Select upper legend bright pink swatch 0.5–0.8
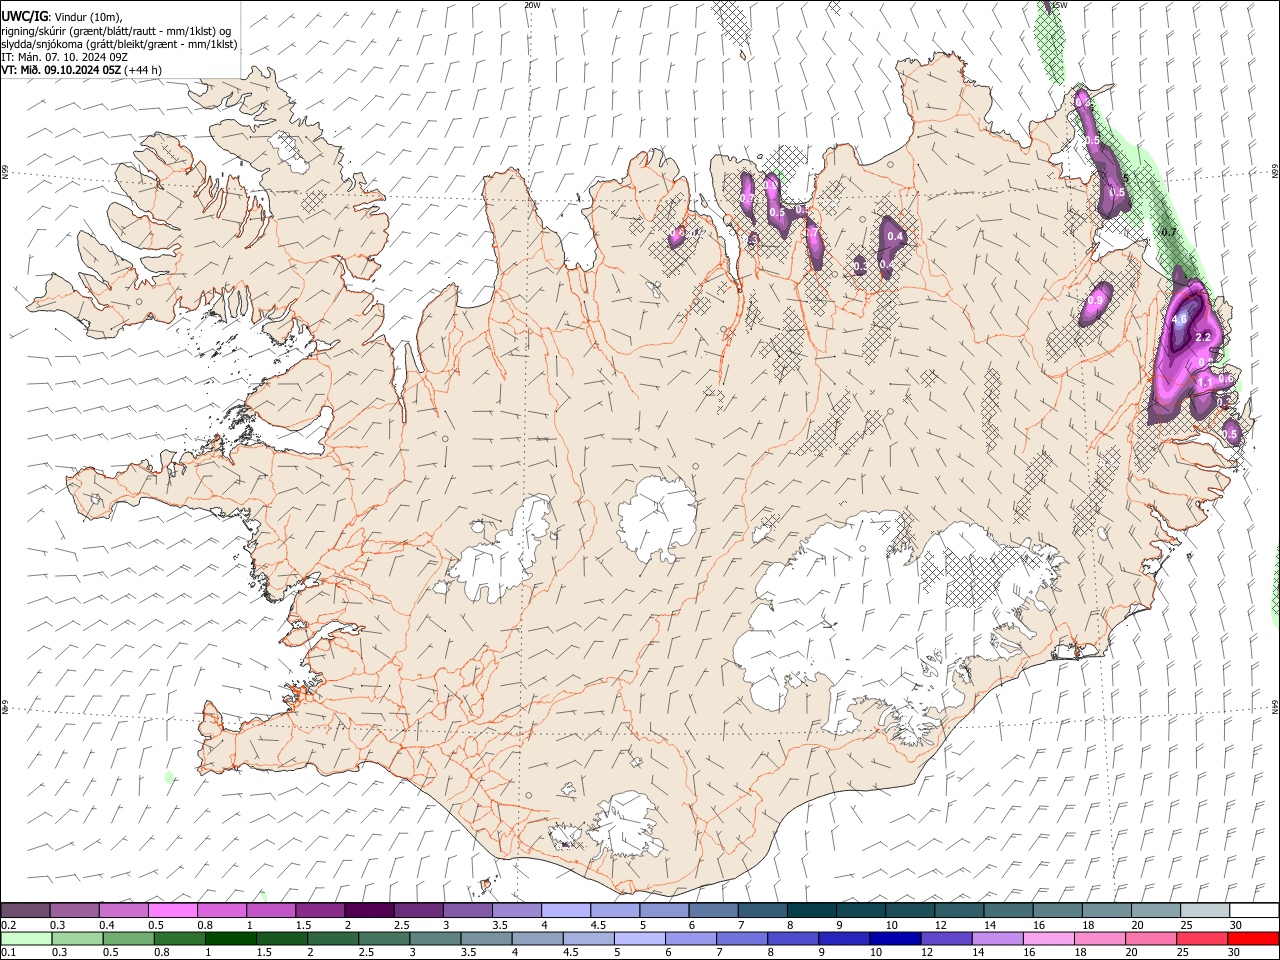The width and height of the screenshot is (1280, 960). pyautogui.click(x=173, y=911)
